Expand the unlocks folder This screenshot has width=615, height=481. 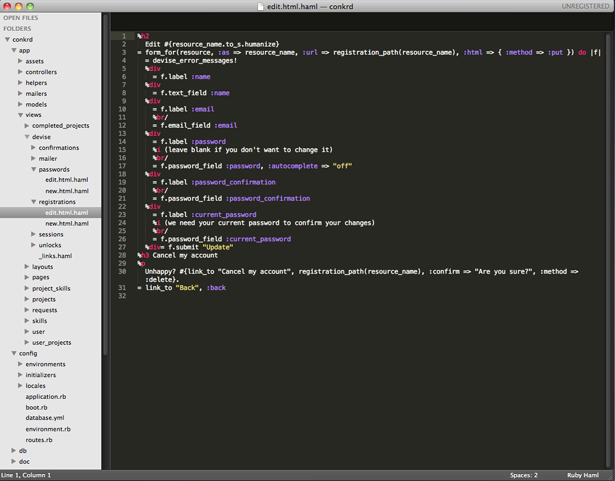point(33,245)
